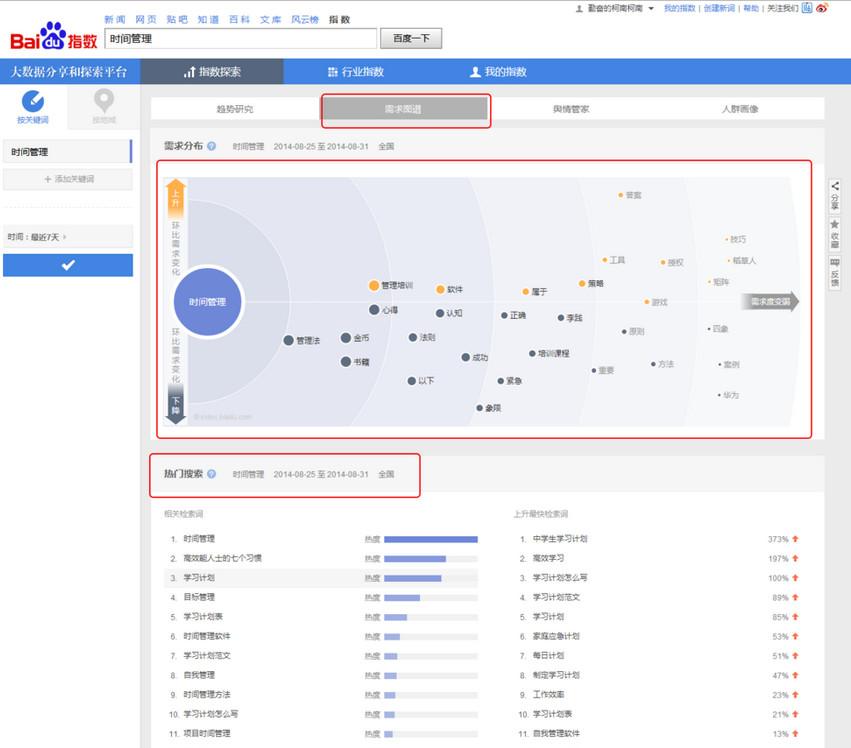Switch to the 人群画像 tab
Screen dimensions: 851x748
pyautogui.click(x=740, y=109)
